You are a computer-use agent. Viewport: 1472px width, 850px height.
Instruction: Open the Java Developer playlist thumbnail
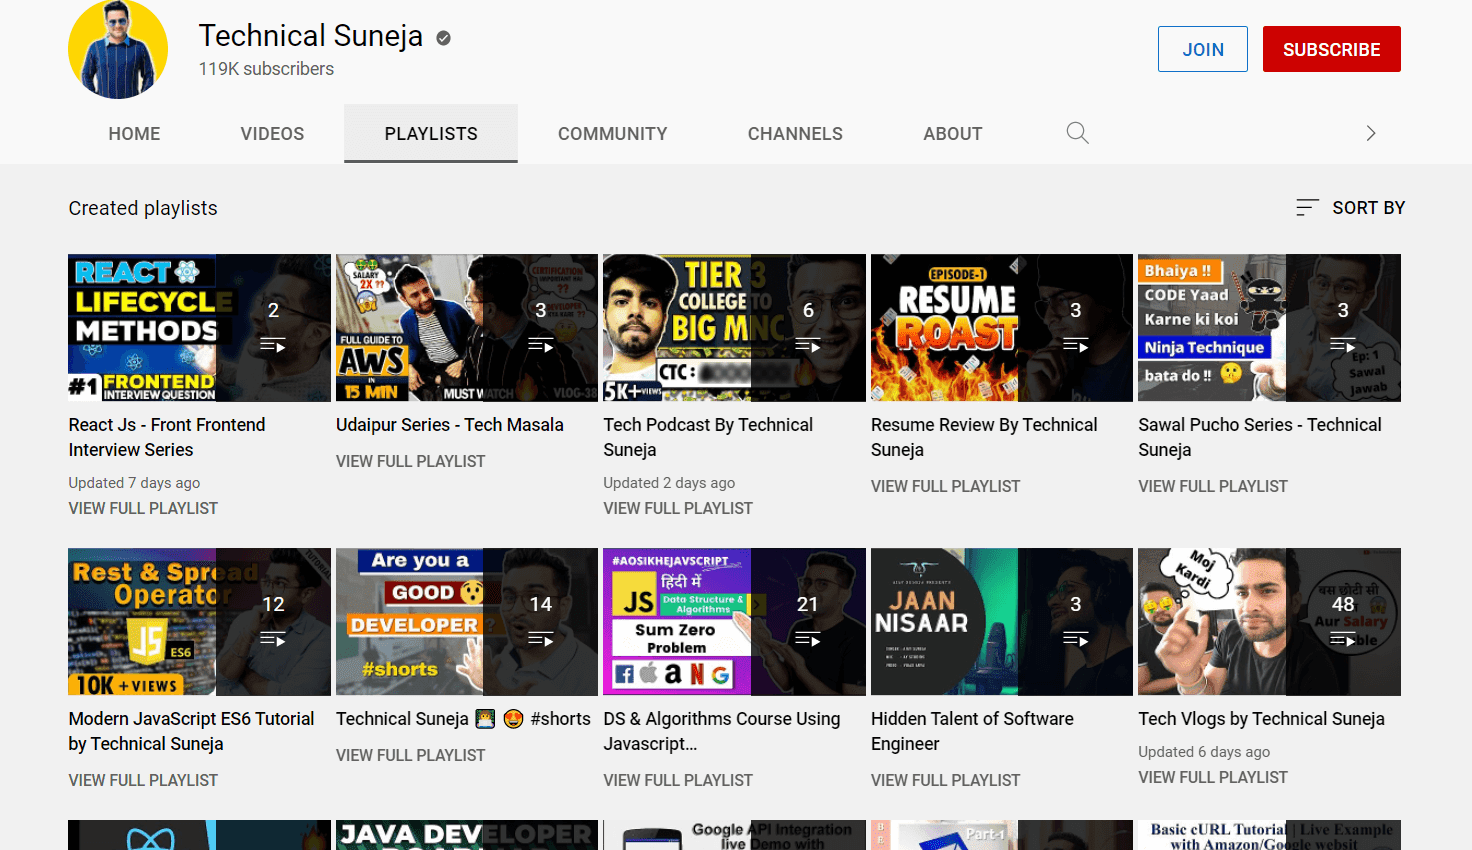click(467, 835)
